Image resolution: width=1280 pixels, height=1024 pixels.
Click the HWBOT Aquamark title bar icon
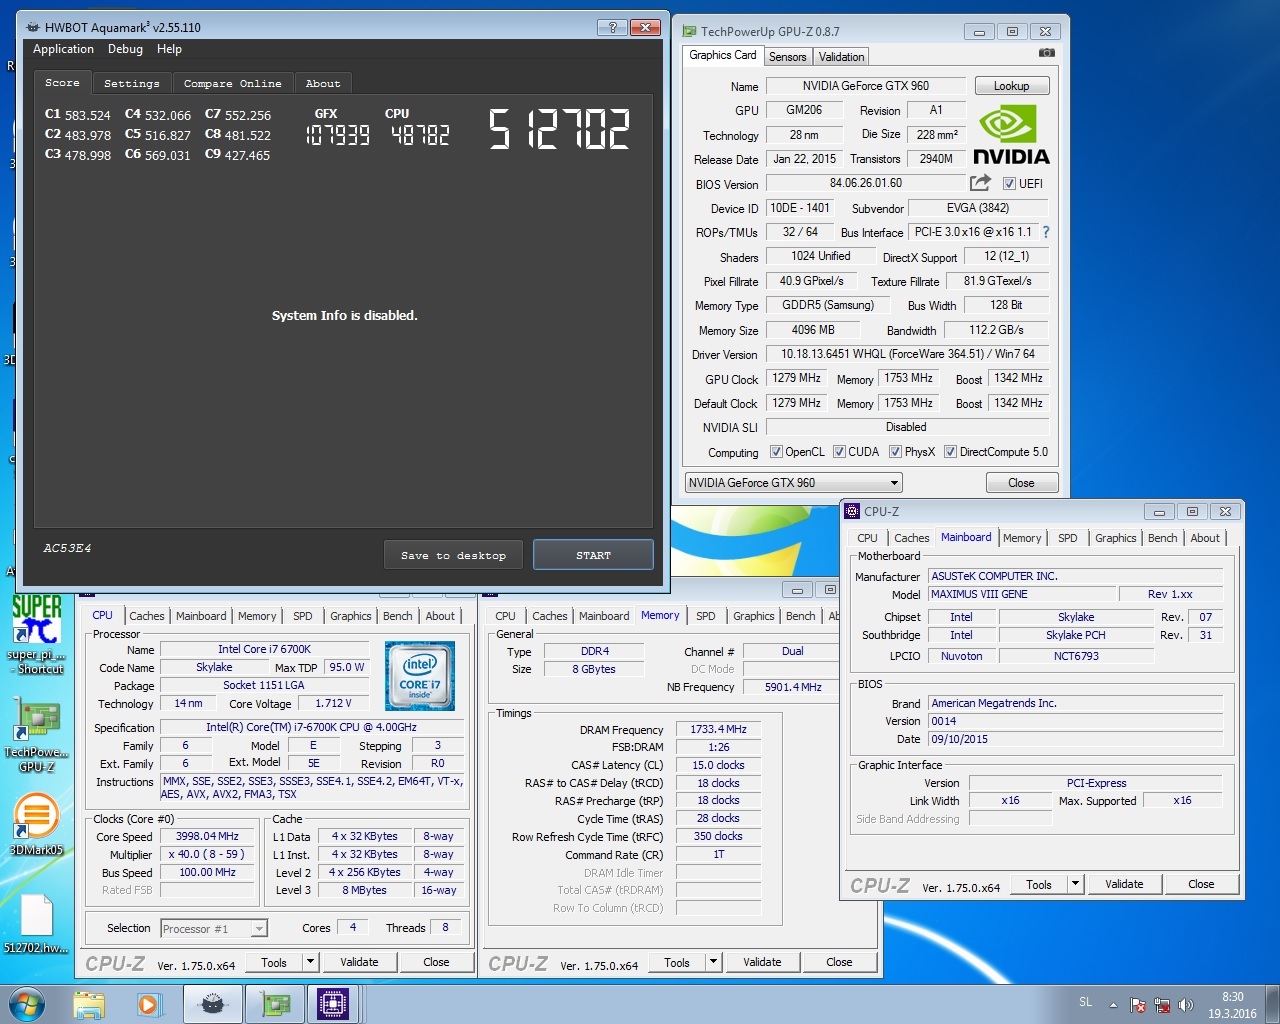(x=32, y=28)
